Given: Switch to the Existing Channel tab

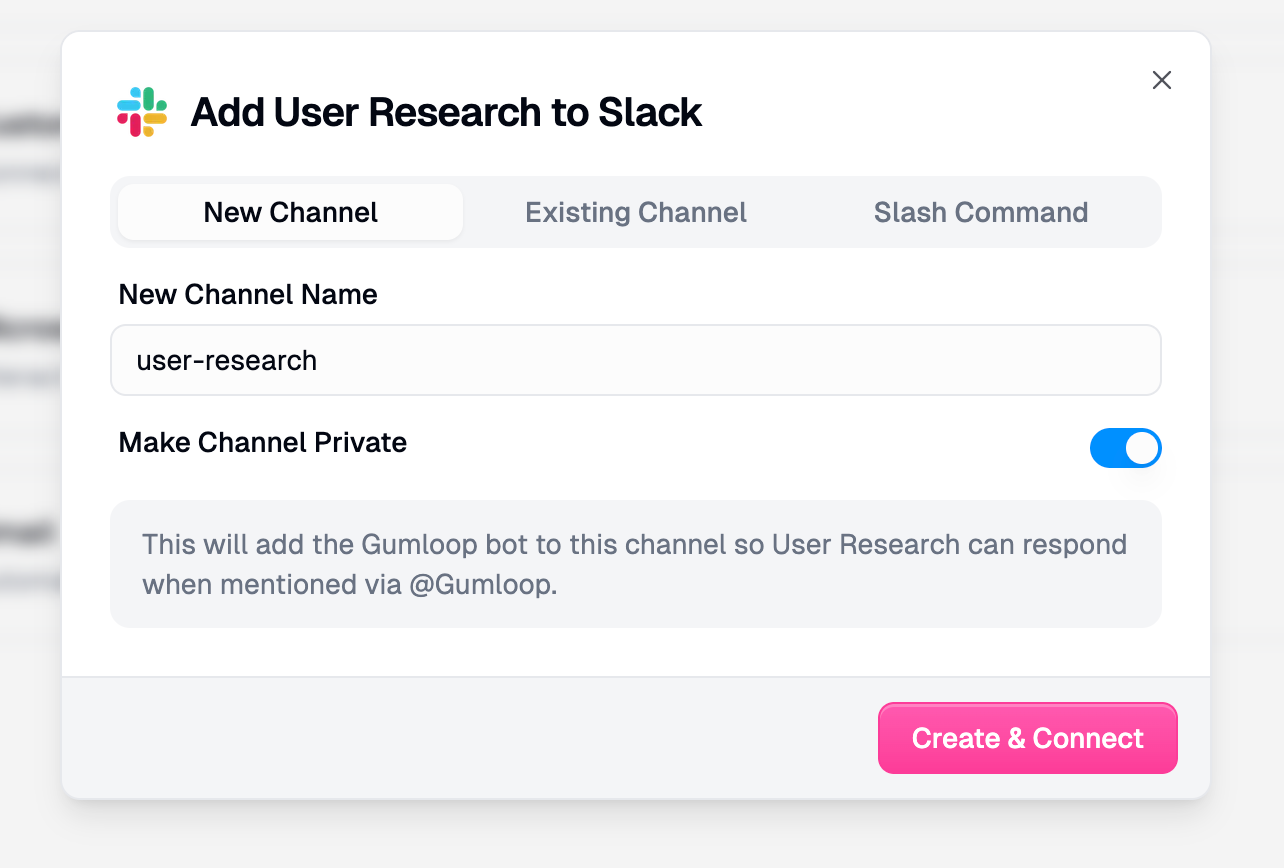Looking at the screenshot, I should (635, 212).
